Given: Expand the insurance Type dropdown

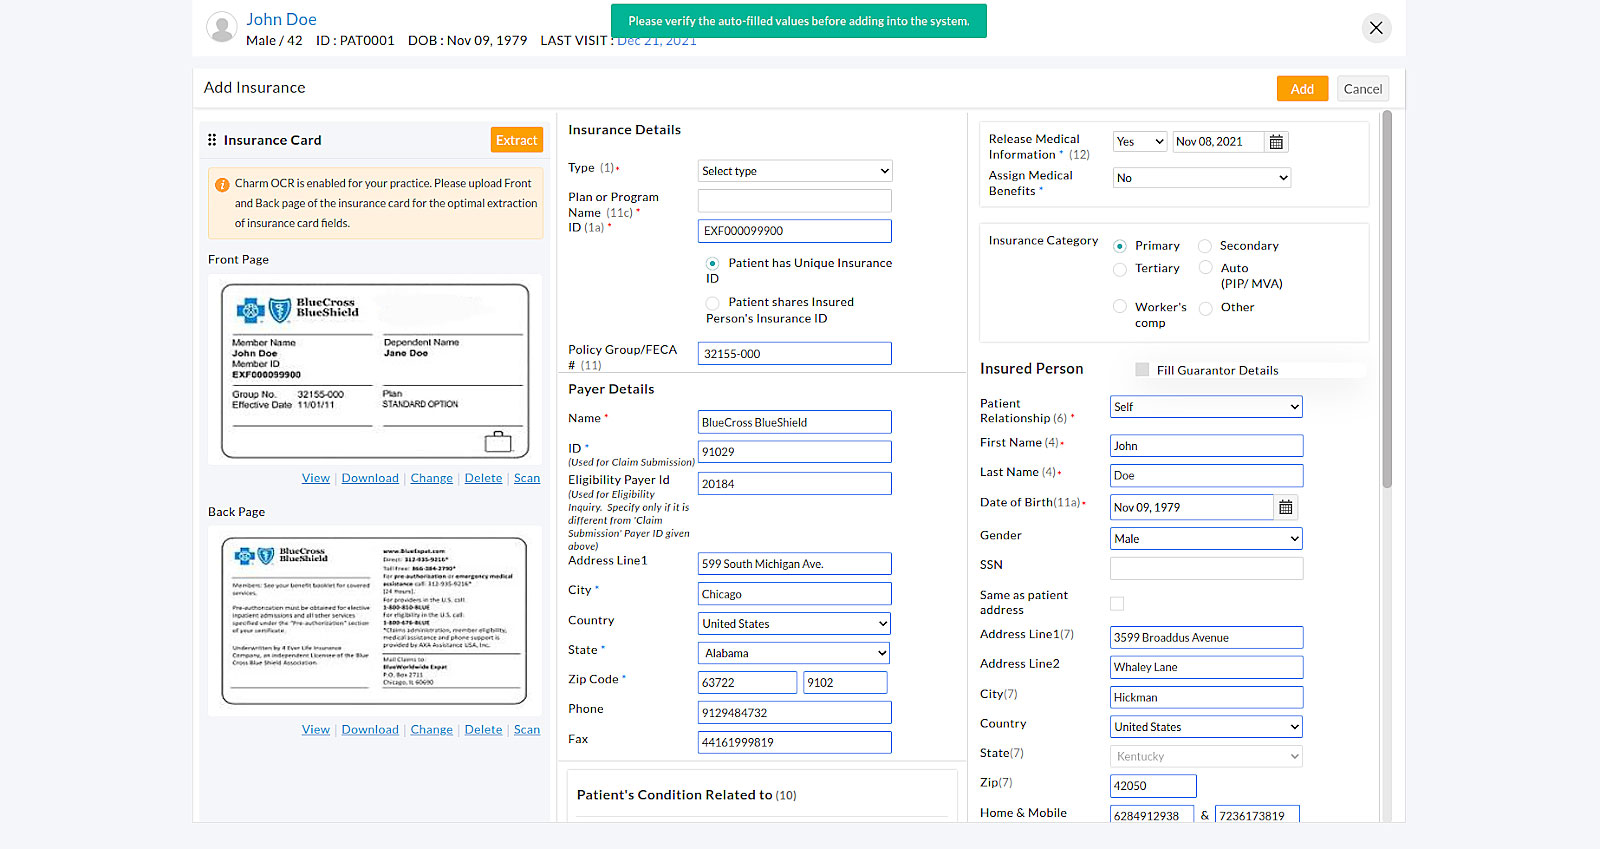Looking at the screenshot, I should [x=794, y=171].
